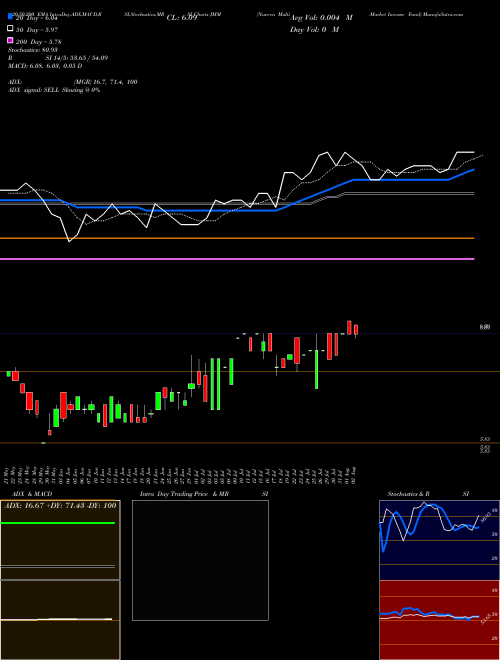Click the last red candlestick on 02 Aug
Image resolution: width=500 pixels, height=660 pixels.
click(x=356, y=330)
